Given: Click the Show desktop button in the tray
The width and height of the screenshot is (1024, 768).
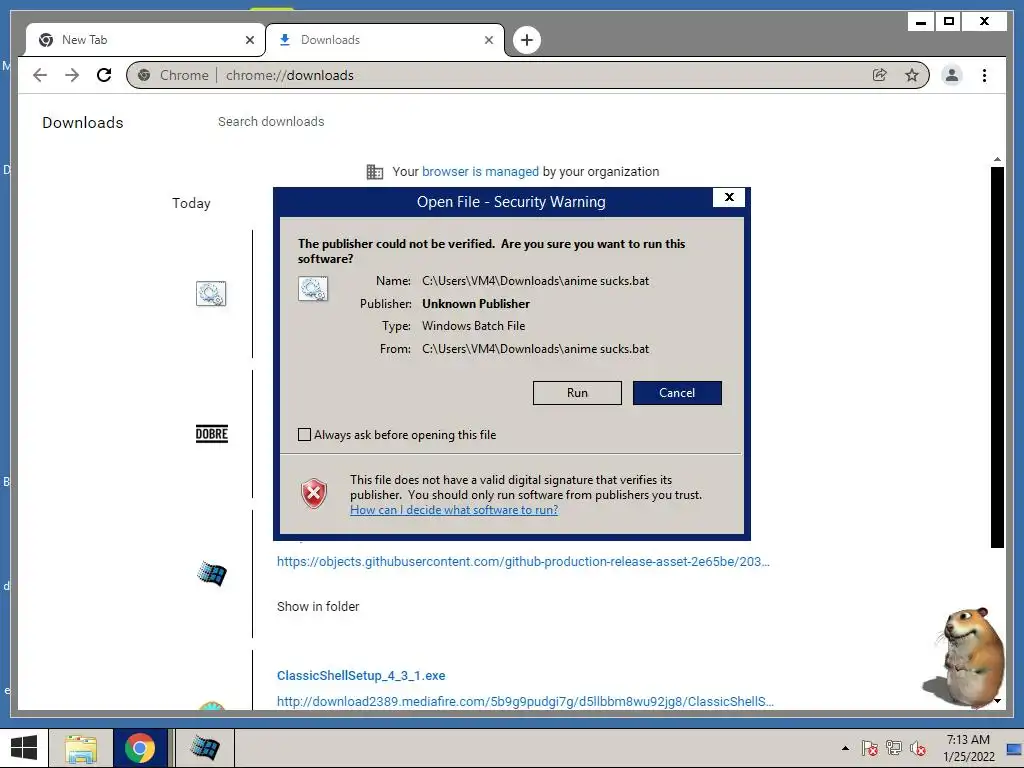Looking at the screenshot, I should pos(1014,748).
